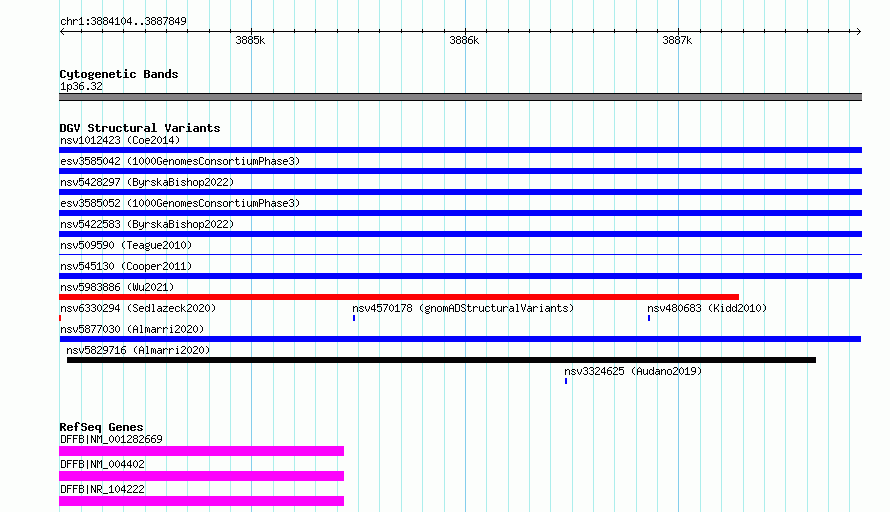Click nsv6330294 (Sedlazeck2020) variant label
The image size is (890, 512).
tap(138, 308)
